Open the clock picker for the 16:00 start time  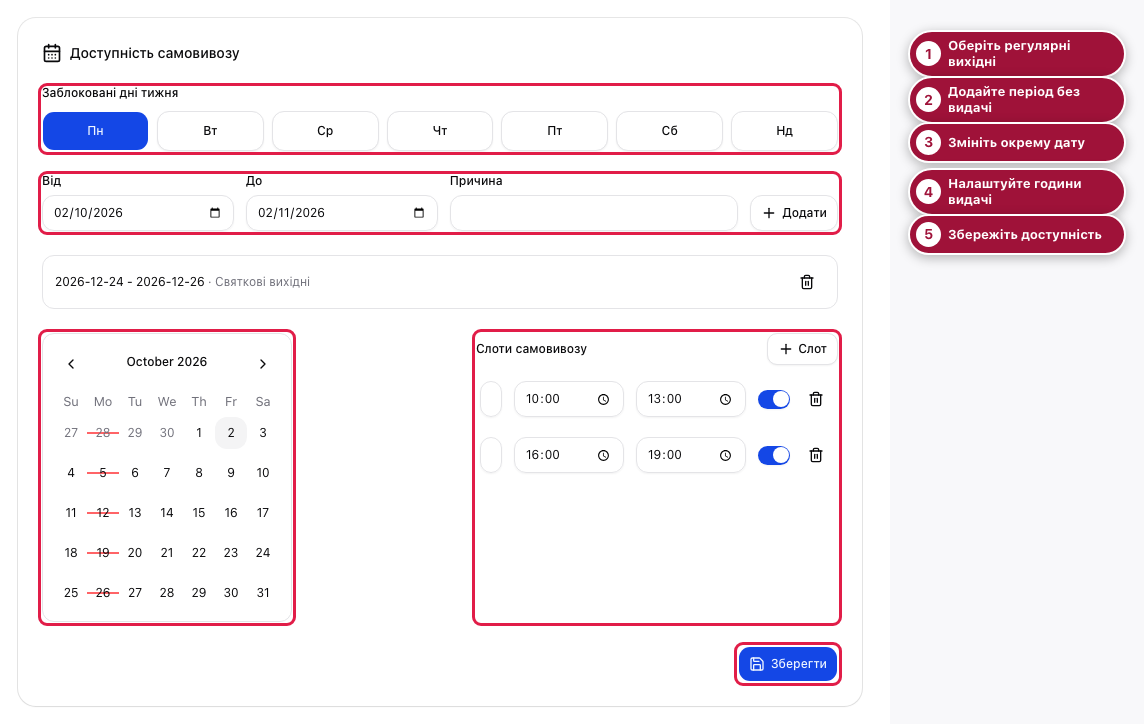tap(603, 455)
